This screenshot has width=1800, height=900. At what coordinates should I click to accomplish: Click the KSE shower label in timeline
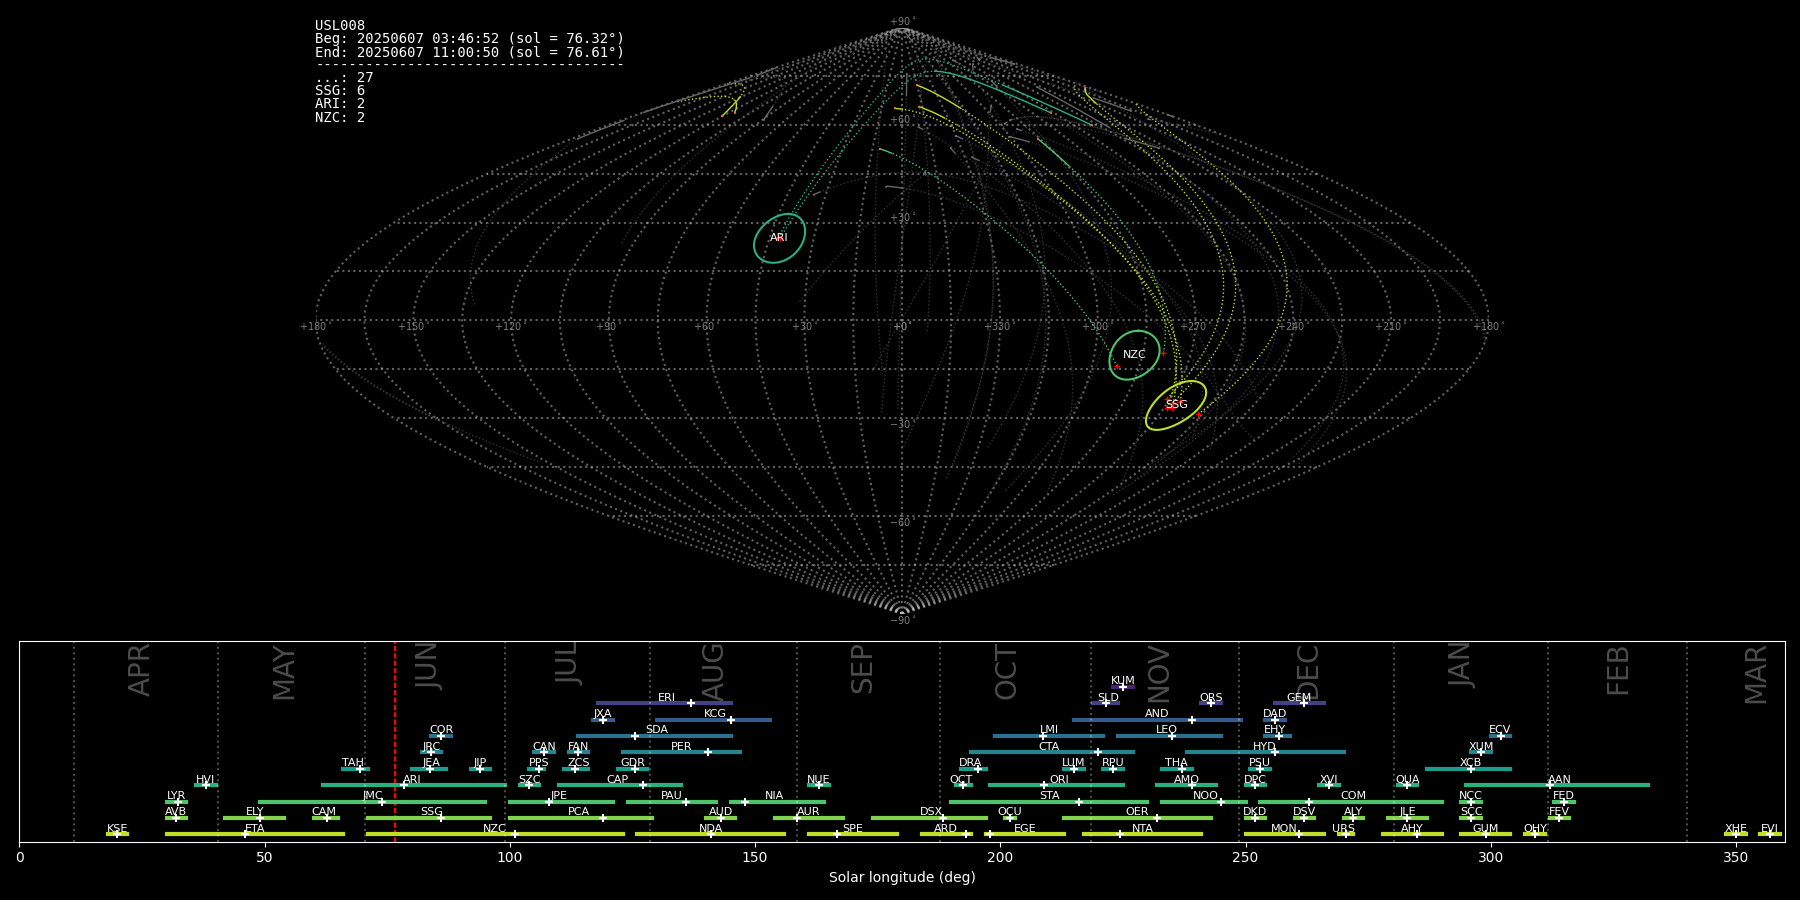tap(117, 829)
